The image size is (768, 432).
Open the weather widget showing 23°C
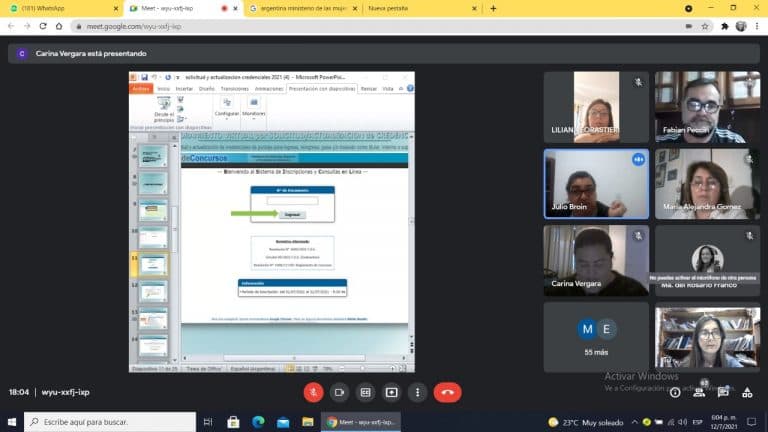(x=586, y=422)
